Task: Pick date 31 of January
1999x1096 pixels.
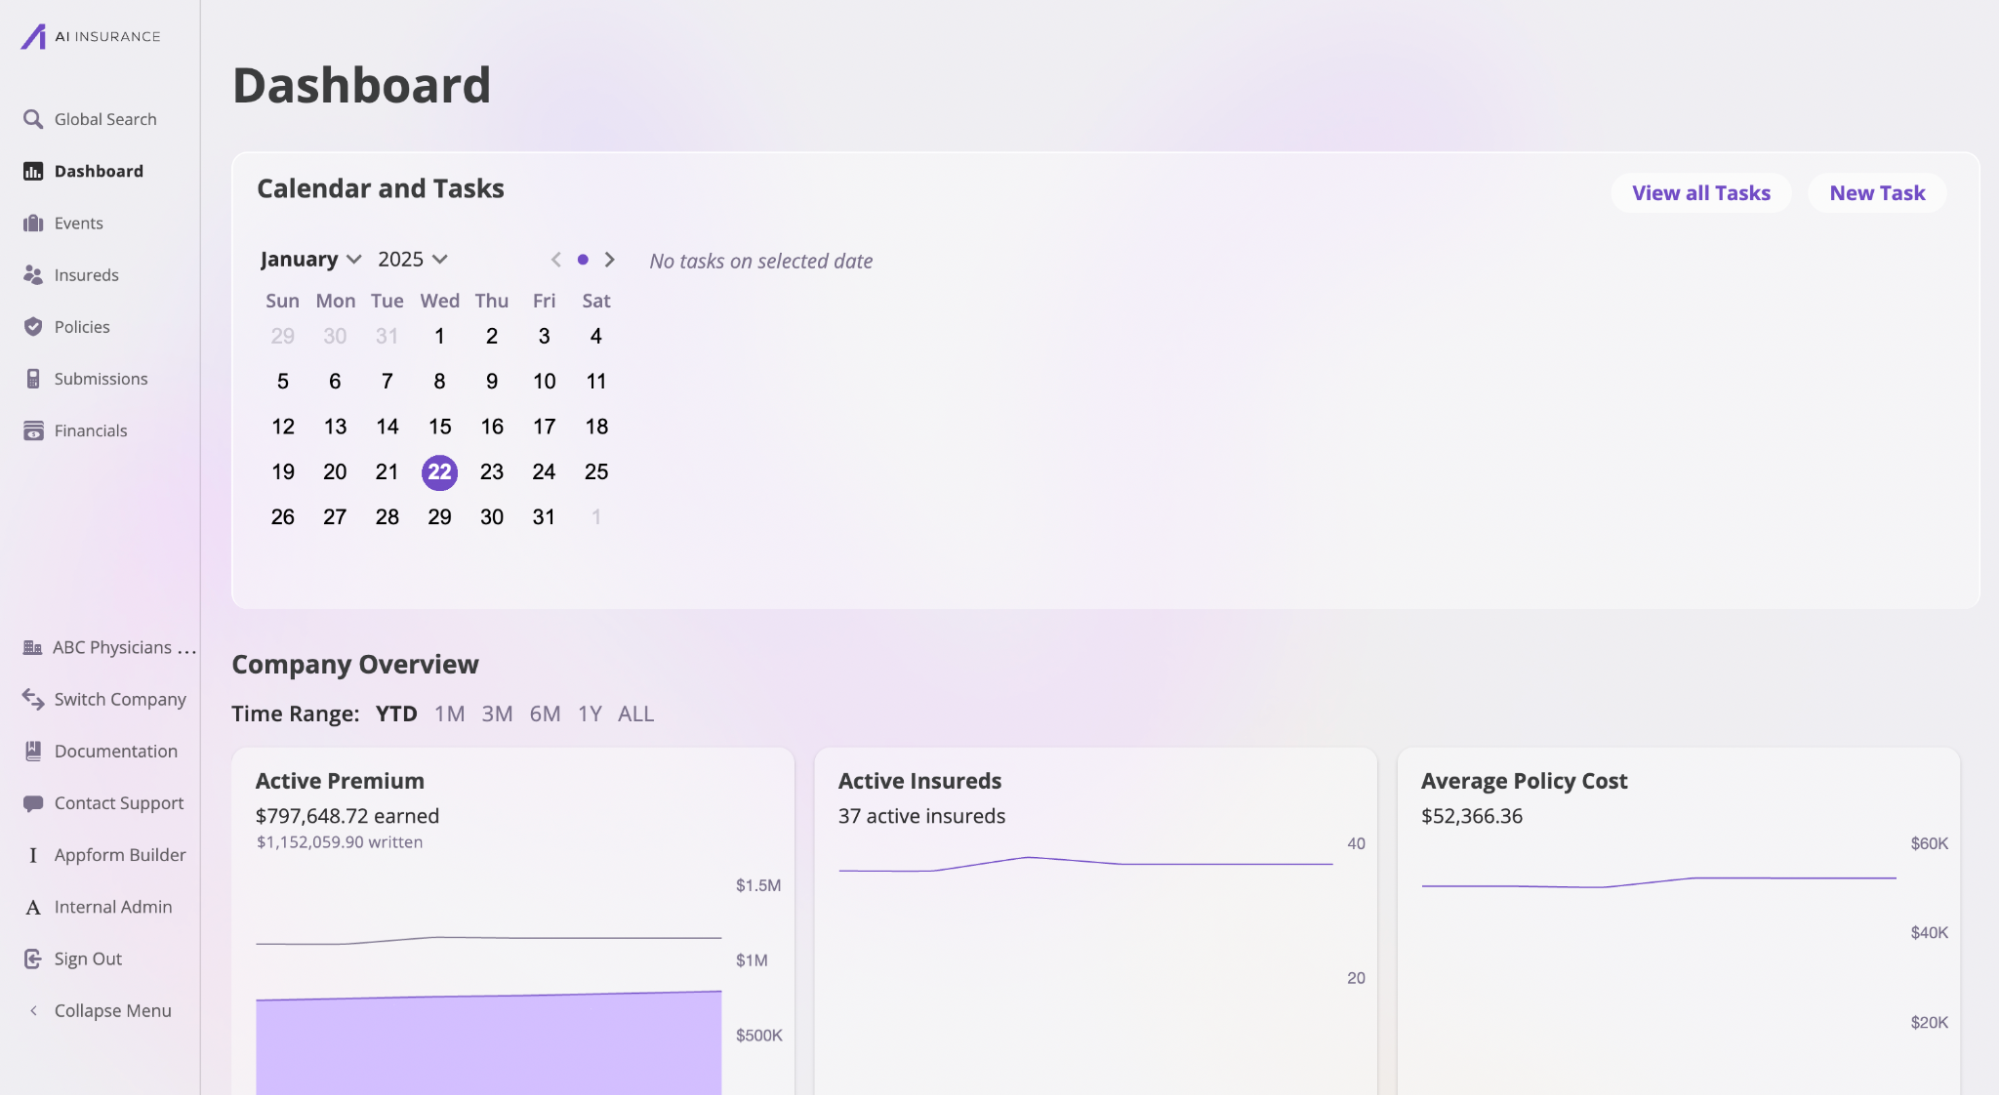Action: pyautogui.click(x=544, y=517)
